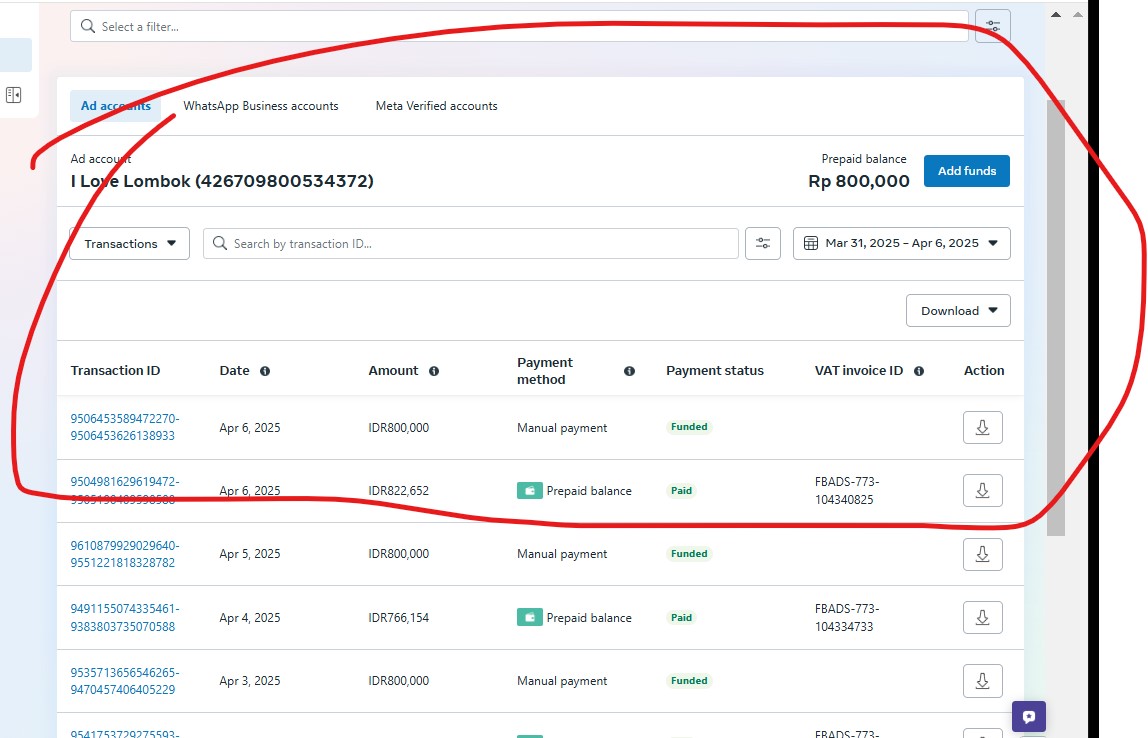Show info tooltip for Payment method column

click(629, 371)
